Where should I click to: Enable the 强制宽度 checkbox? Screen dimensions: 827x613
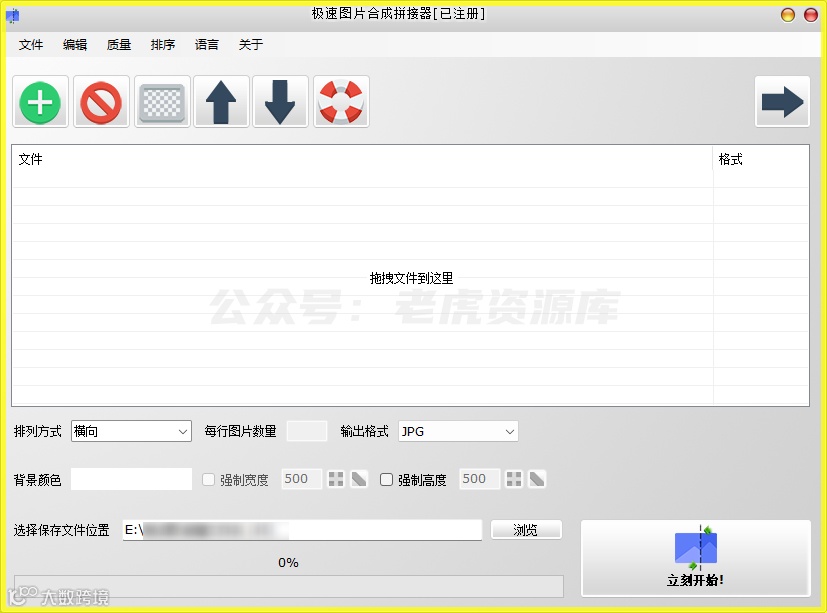(209, 480)
